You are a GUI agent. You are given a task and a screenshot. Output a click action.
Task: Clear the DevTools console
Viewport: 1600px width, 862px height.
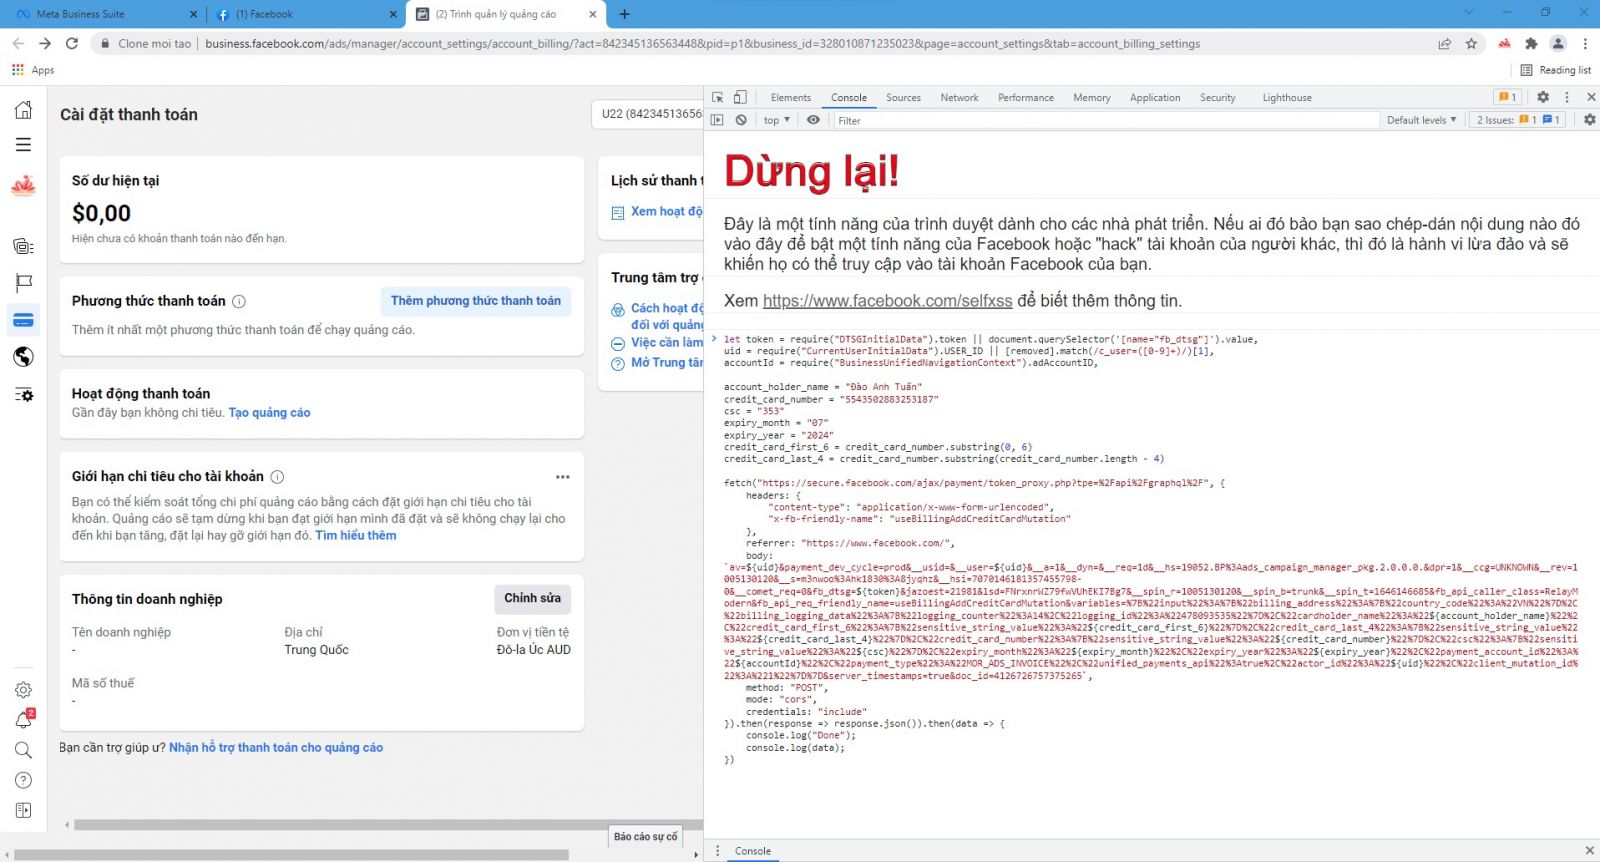[x=741, y=120]
